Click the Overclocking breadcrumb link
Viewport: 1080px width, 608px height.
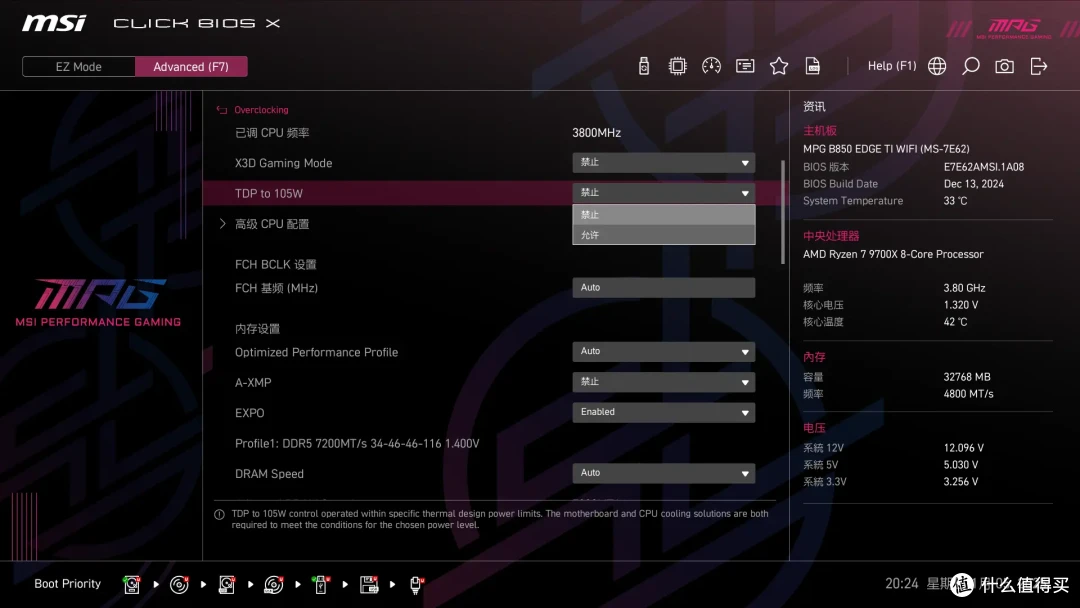point(261,109)
